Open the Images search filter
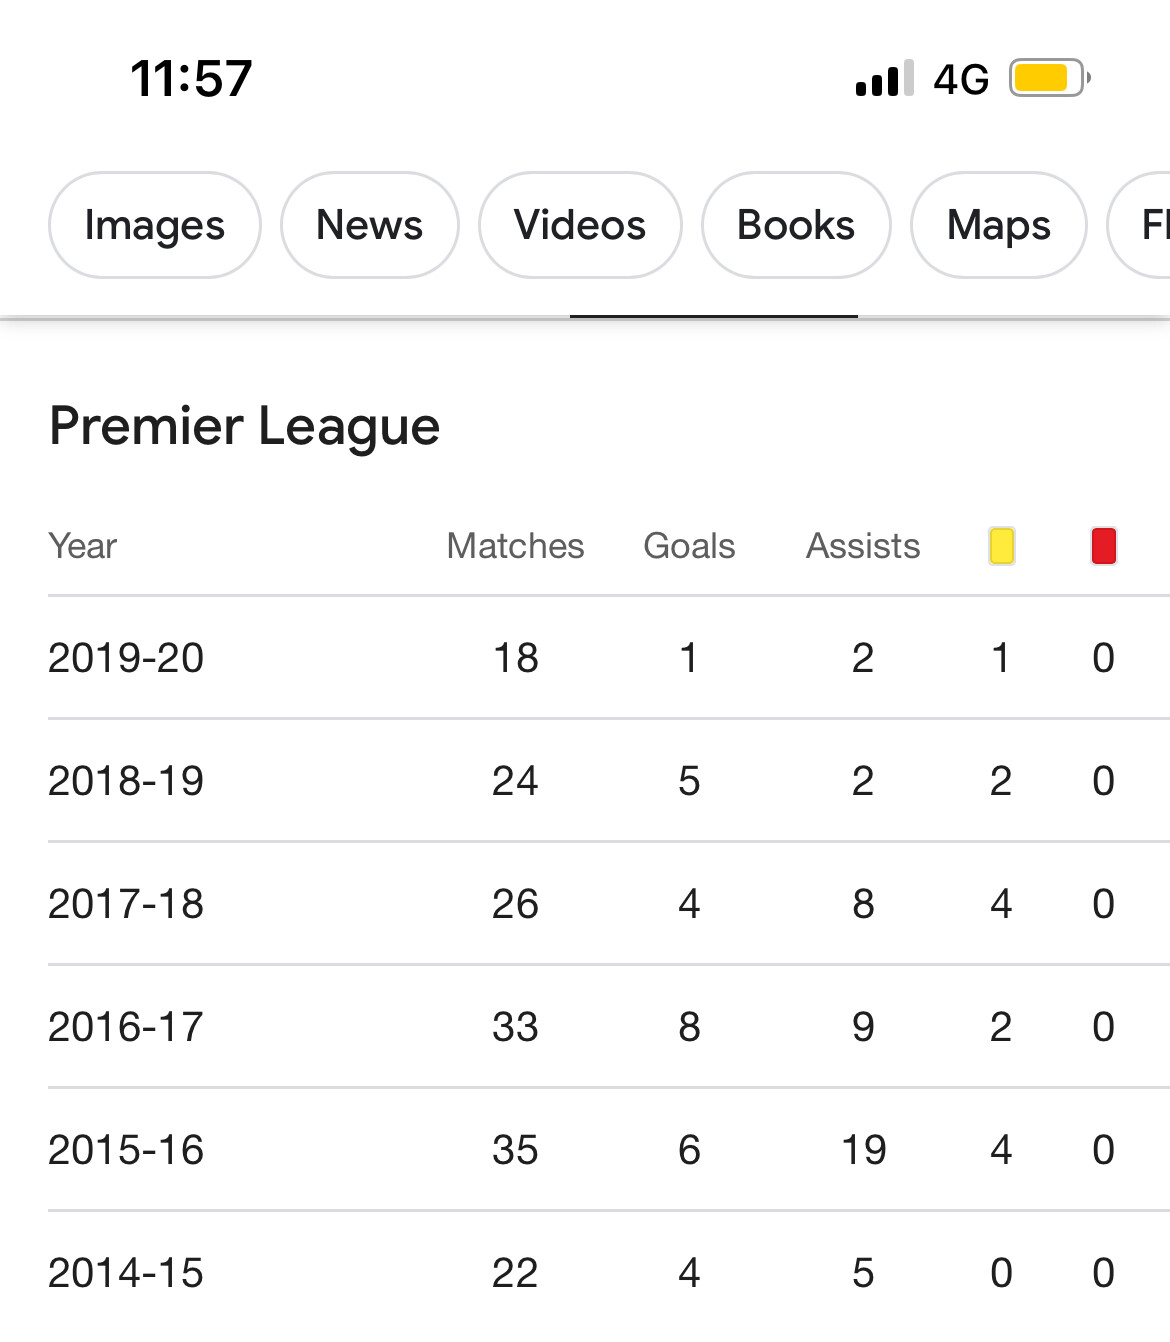Screen dimensions: 1170x1342 pyautogui.click(x=155, y=225)
